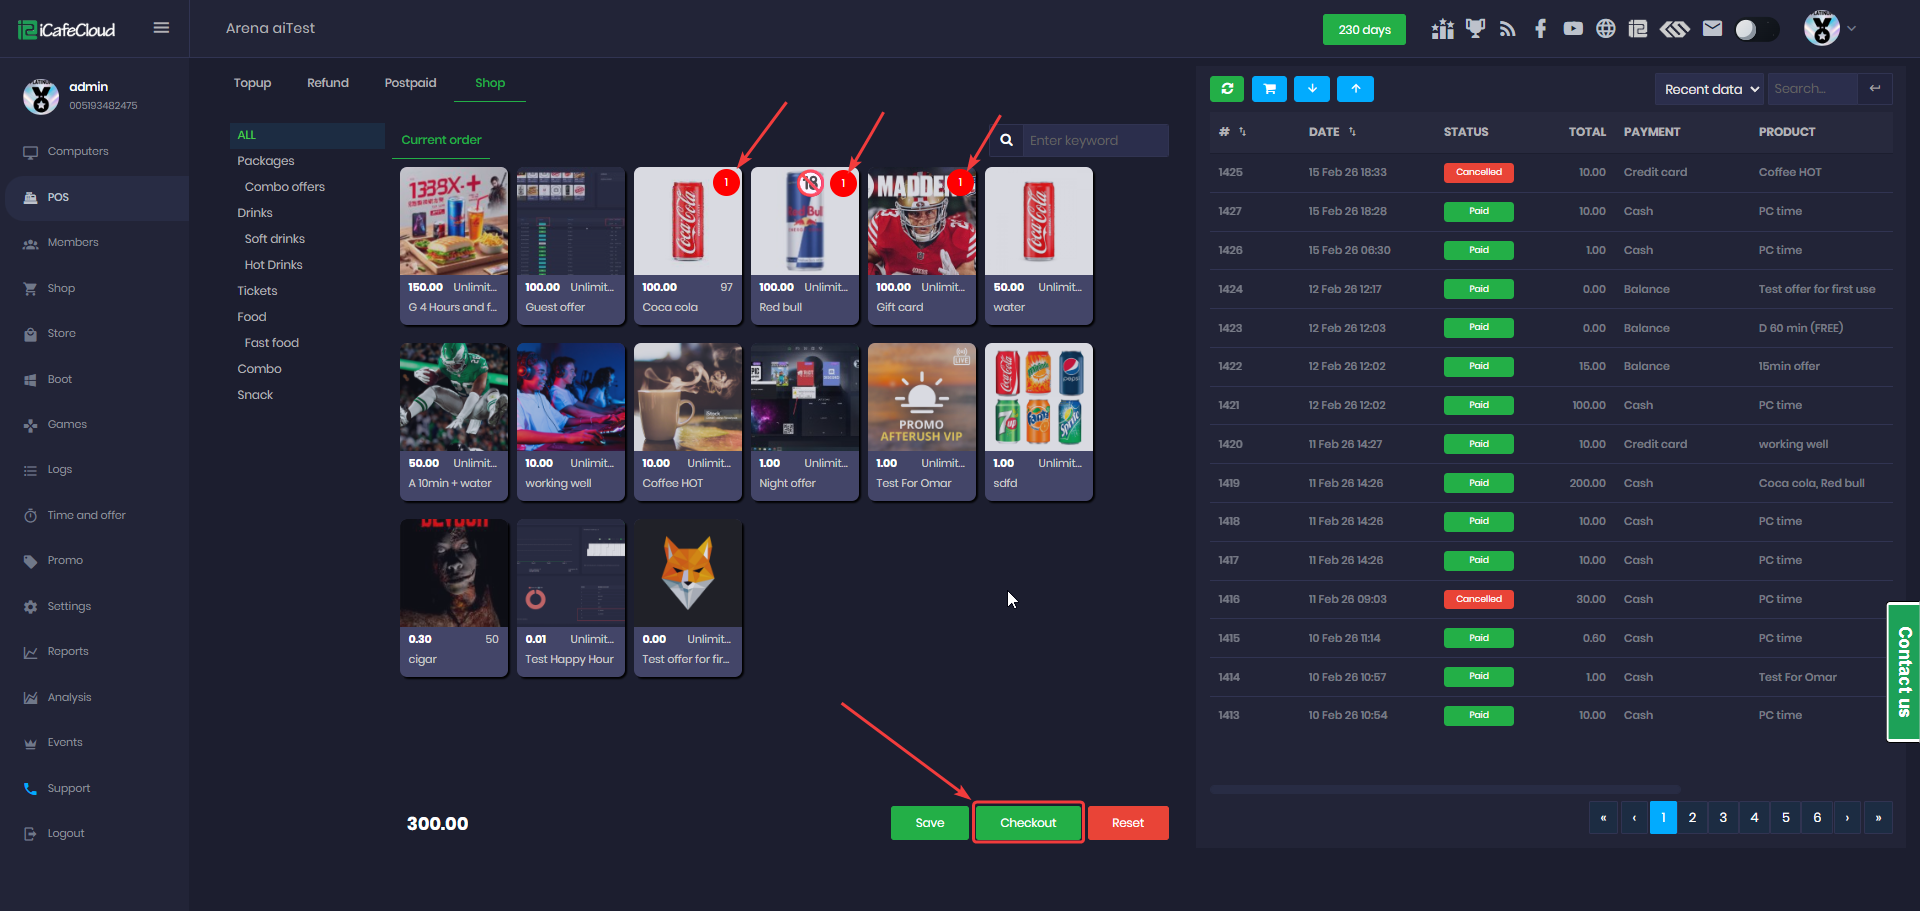Click the Save order button

(930, 823)
